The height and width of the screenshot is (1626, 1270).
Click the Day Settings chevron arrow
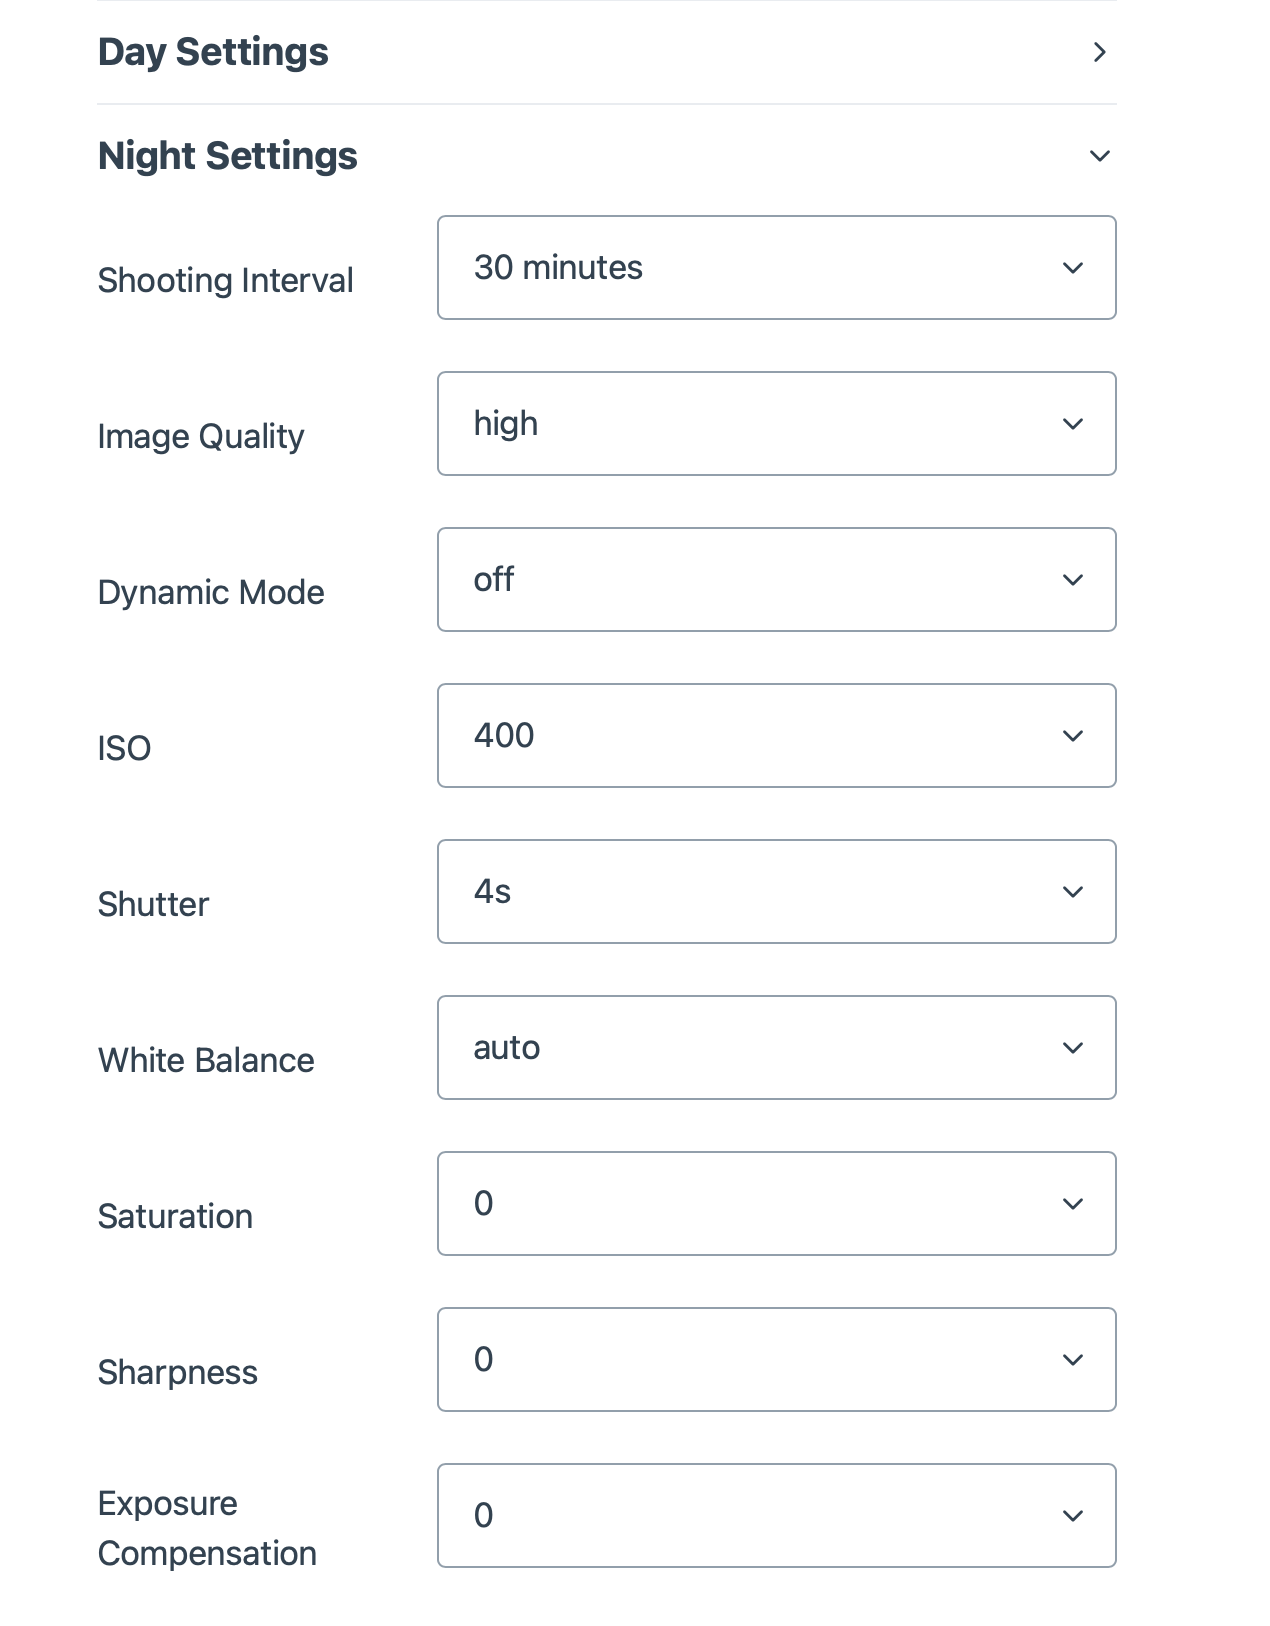[1100, 52]
